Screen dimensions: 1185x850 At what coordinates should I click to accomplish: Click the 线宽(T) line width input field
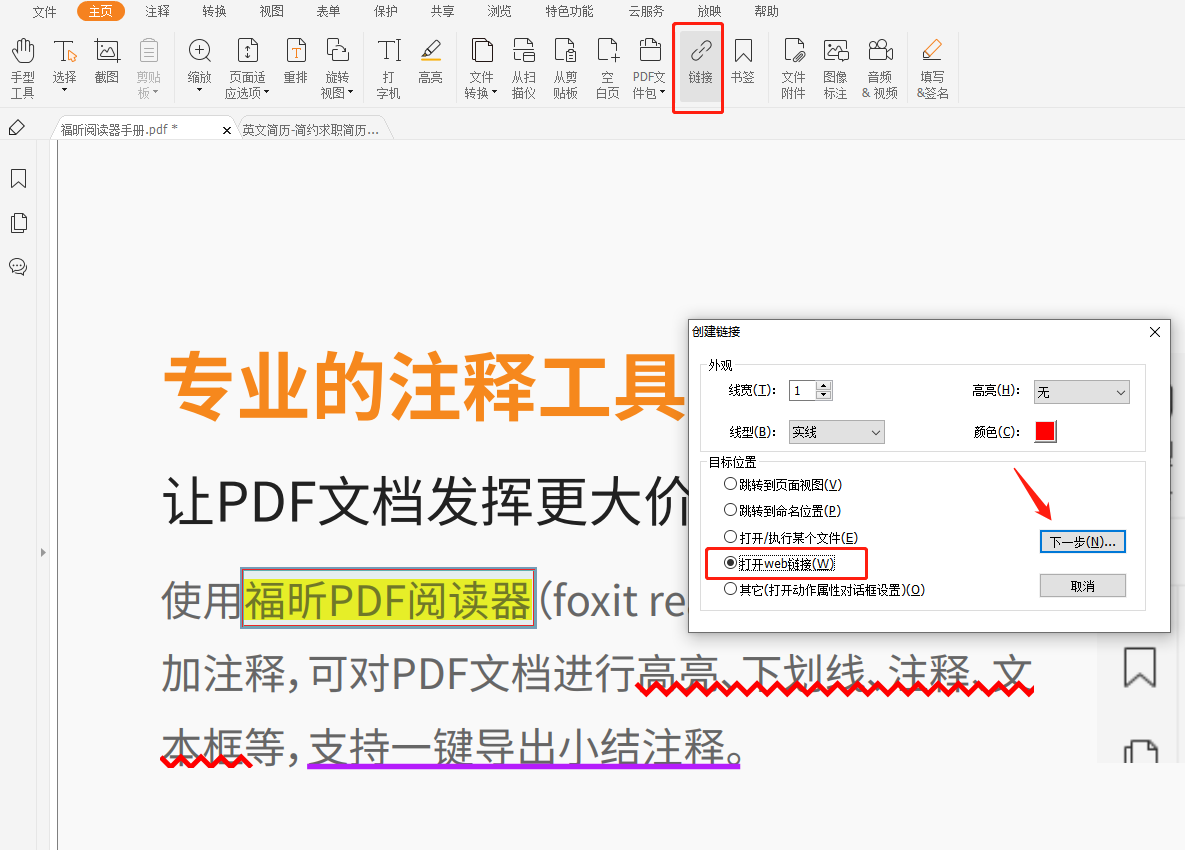pyautogui.click(x=803, y=391)
